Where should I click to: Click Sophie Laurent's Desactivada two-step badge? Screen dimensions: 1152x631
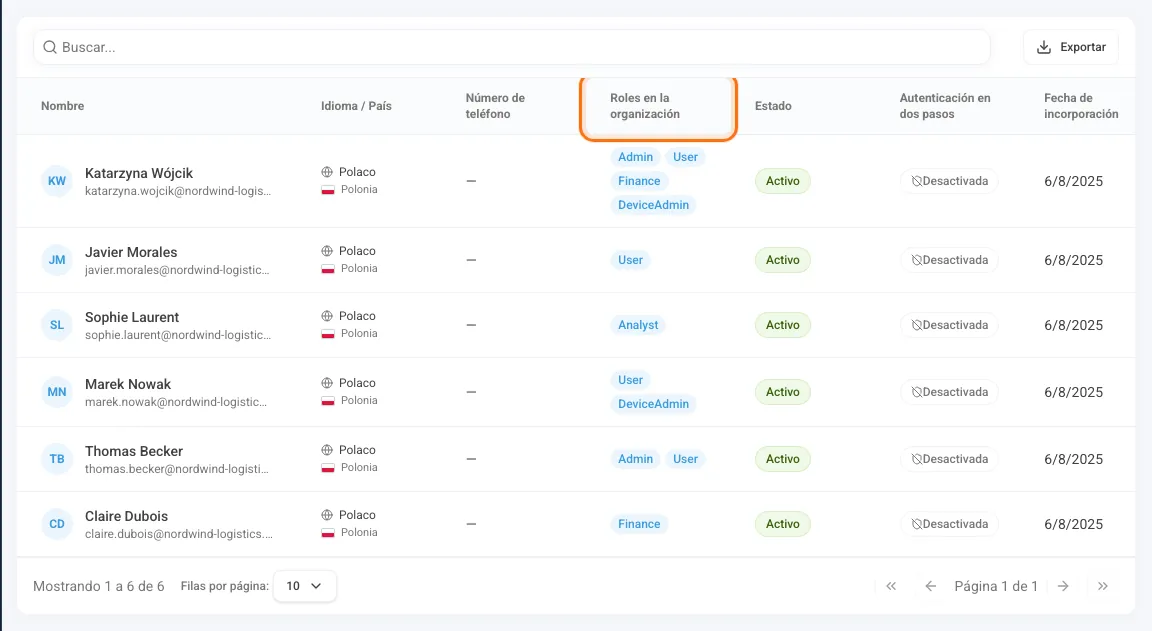949,325
